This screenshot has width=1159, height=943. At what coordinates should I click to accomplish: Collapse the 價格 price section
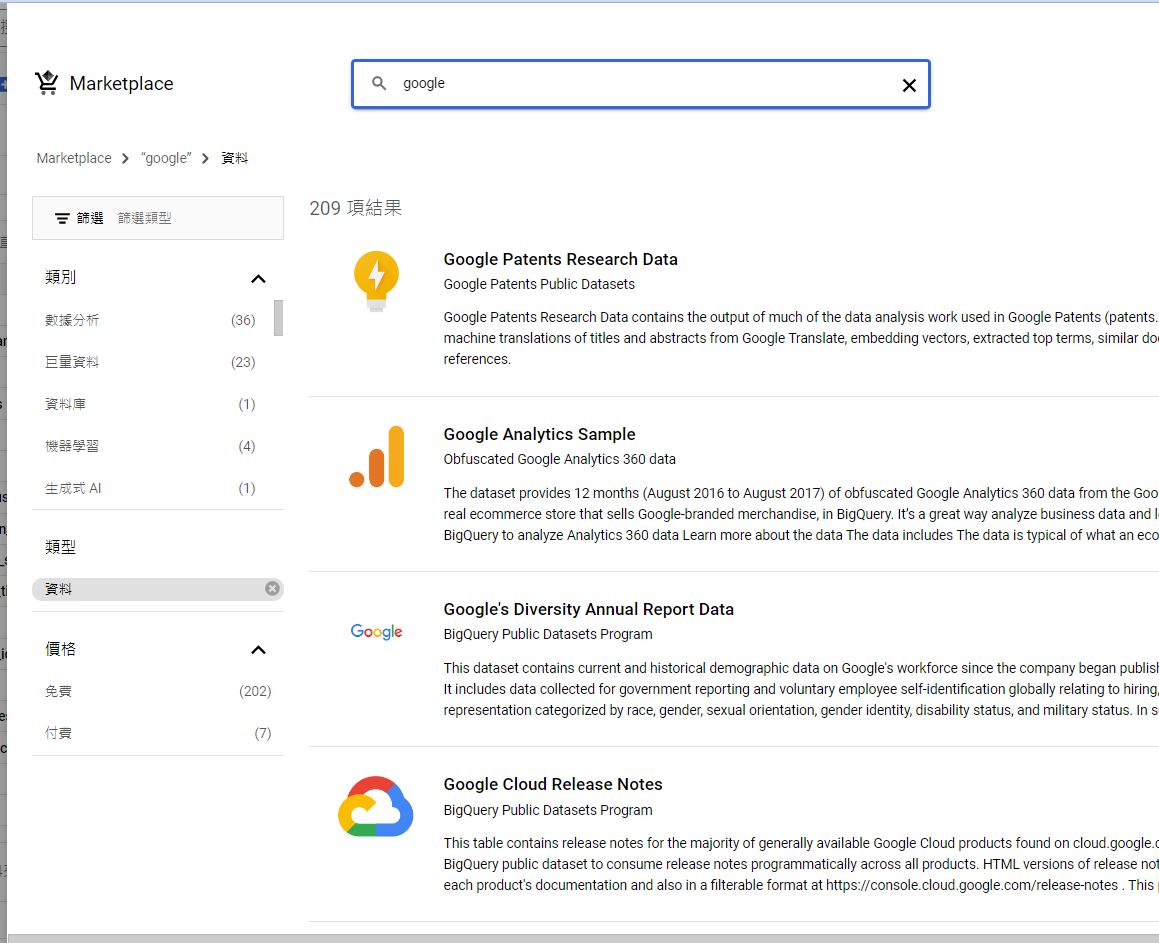click(x=258, y=650)
